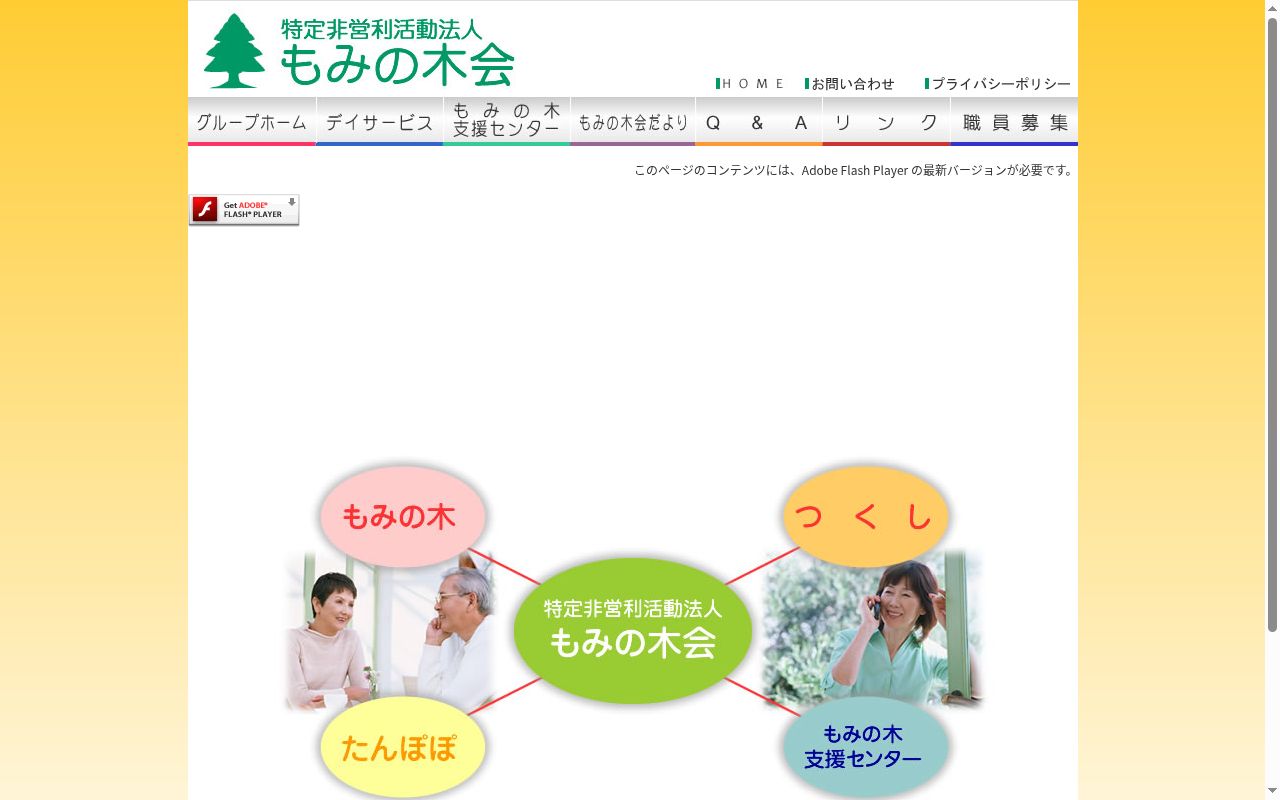
Task: Click the blue もみの木支援センター oval
Action: [865, 747]
